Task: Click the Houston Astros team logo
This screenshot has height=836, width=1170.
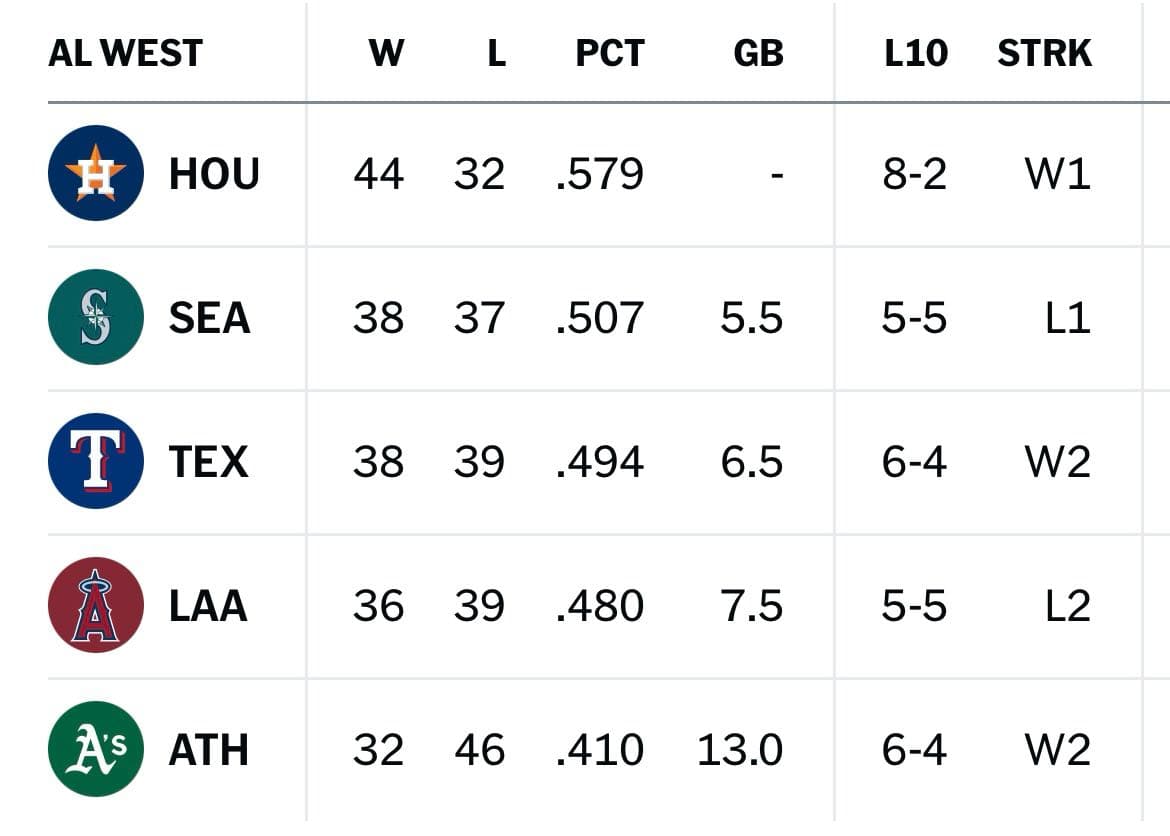Action: coord(96,173)
